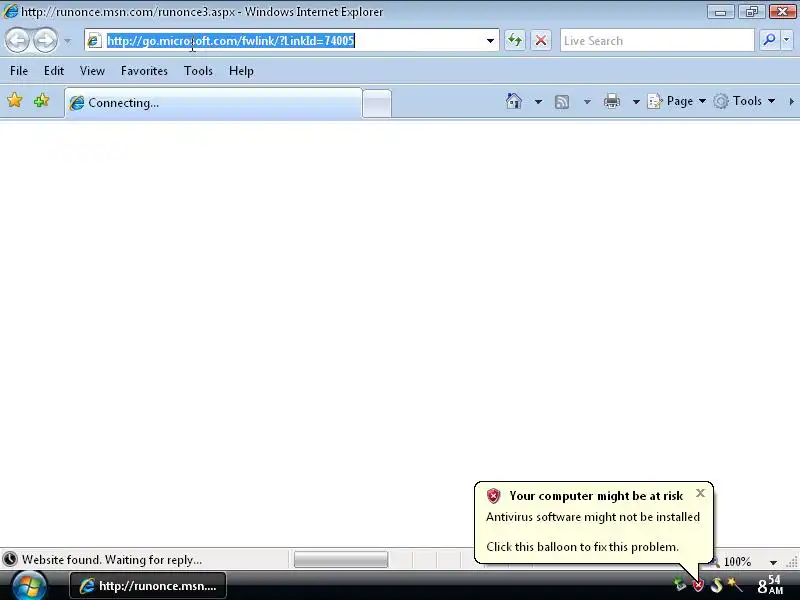800x600 pixels.
Task: Click the RSS Feeds icon
Action: click(x=562, y=102)
